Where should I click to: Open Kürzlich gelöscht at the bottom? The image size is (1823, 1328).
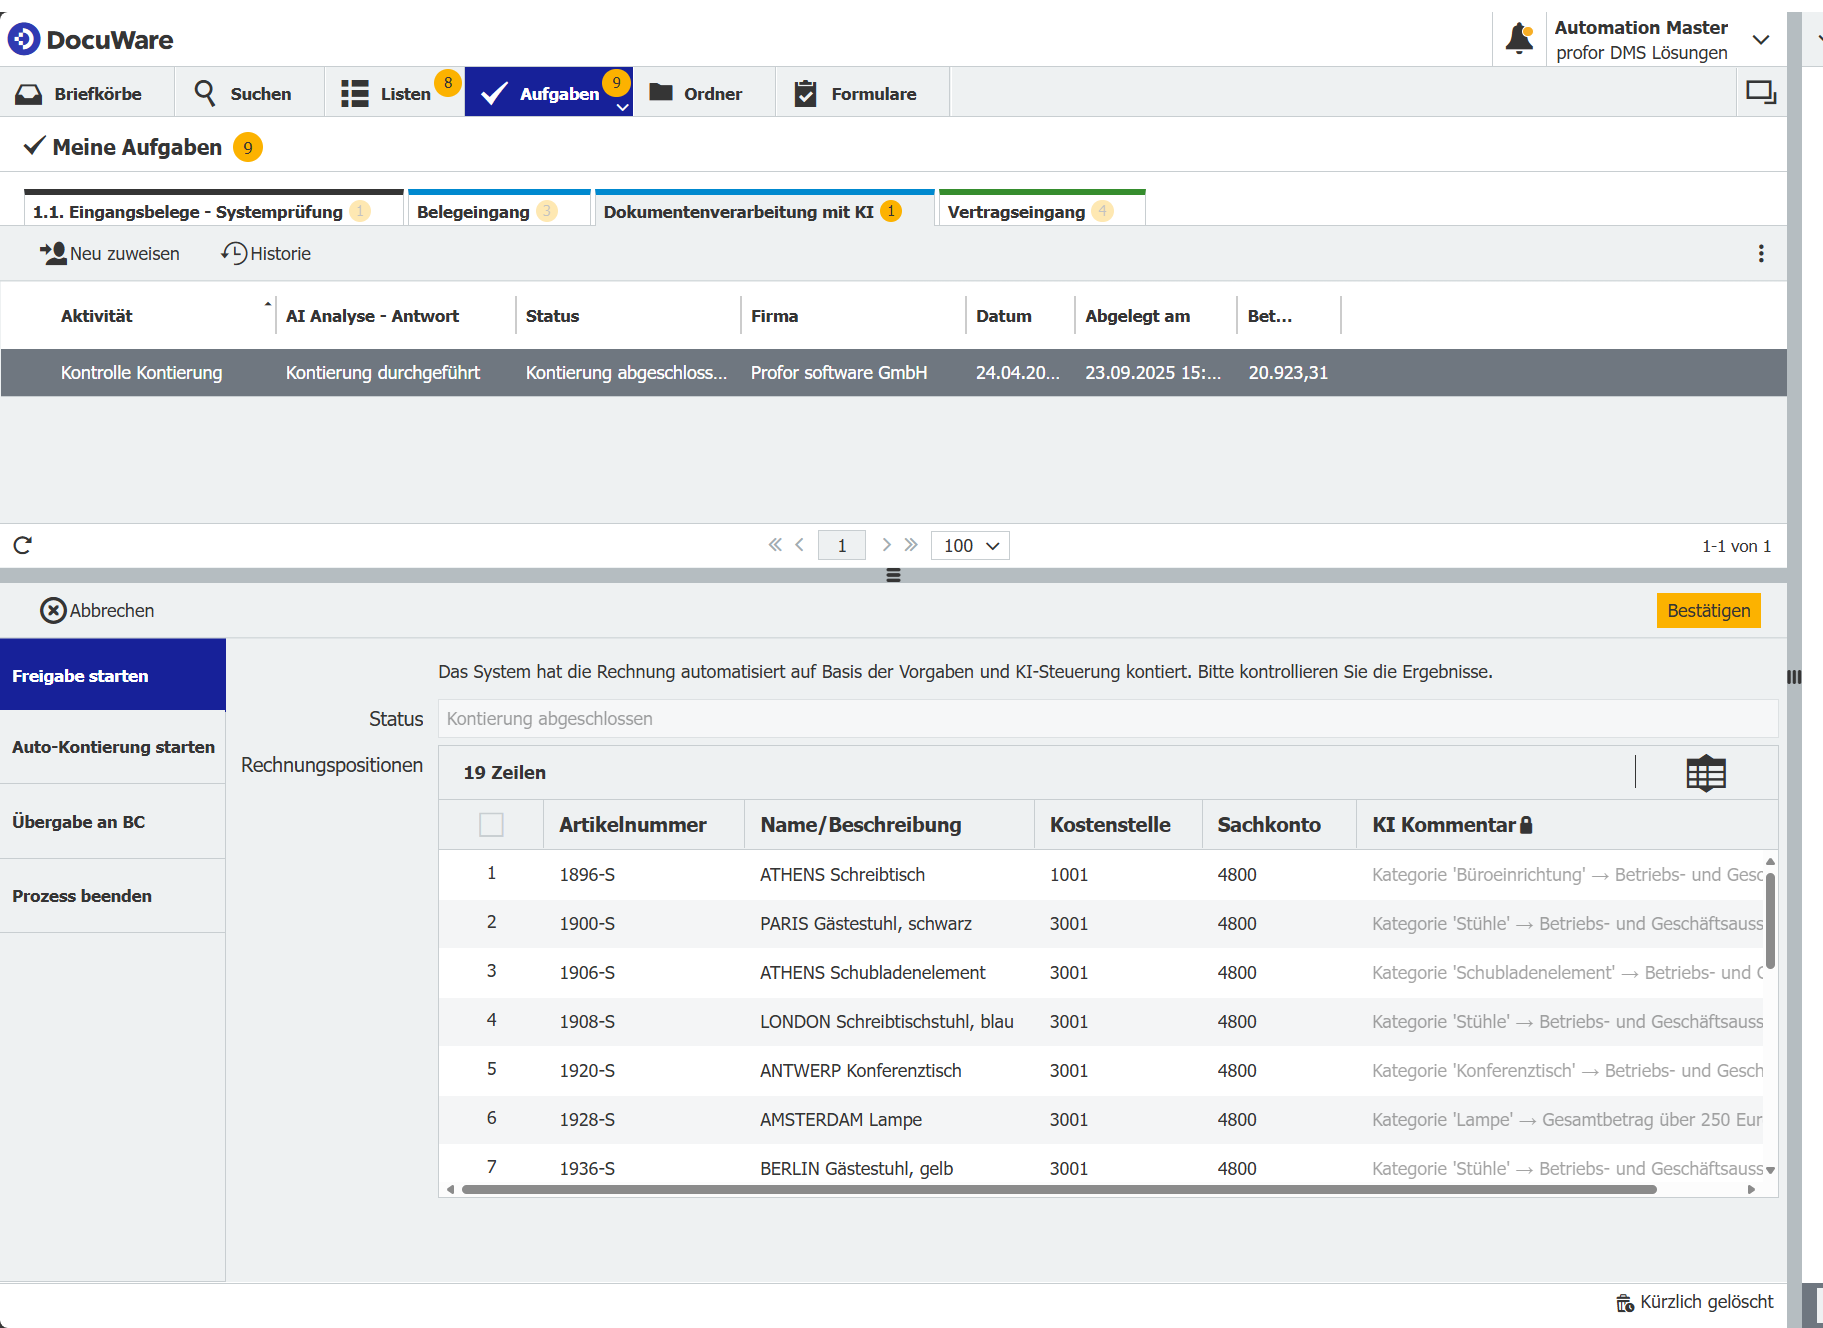[x=1694, y=1301]
